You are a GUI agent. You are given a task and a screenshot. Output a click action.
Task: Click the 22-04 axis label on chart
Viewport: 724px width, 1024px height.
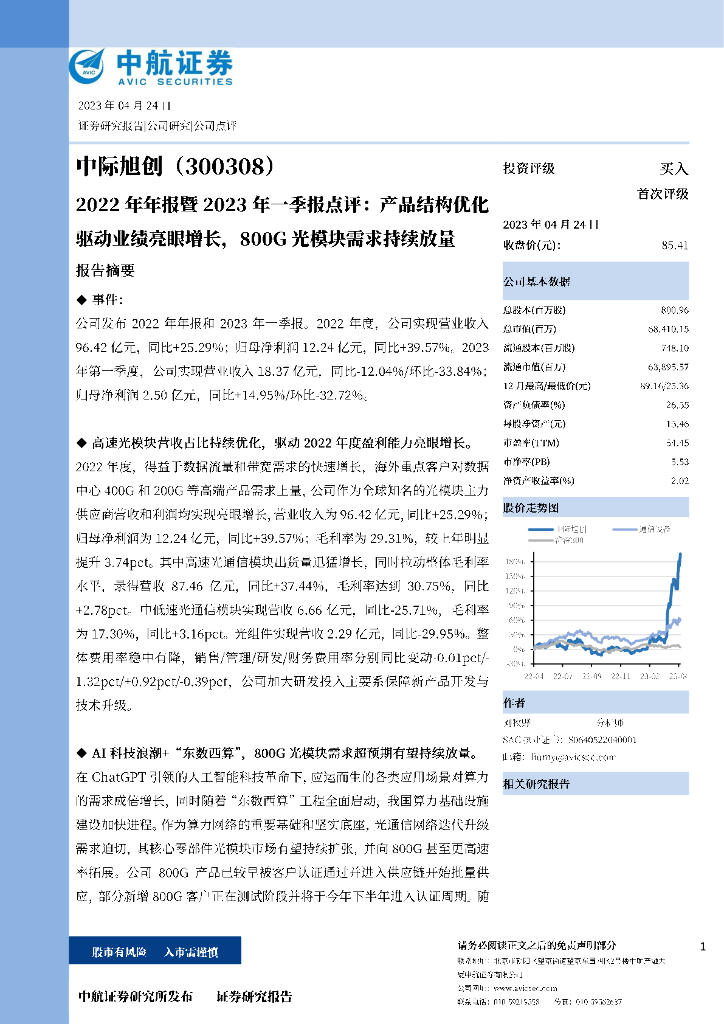pyautogui.click(x=533, y=676)
